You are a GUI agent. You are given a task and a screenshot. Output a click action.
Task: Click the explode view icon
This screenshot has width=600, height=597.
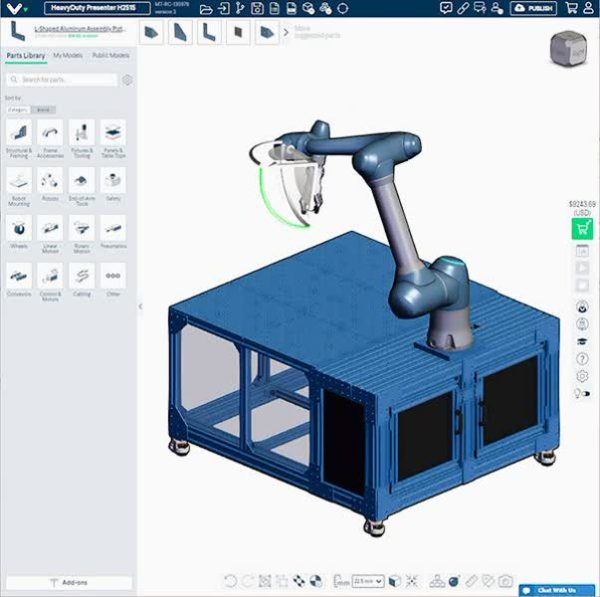pyautogui.click(x=412, y=581)
